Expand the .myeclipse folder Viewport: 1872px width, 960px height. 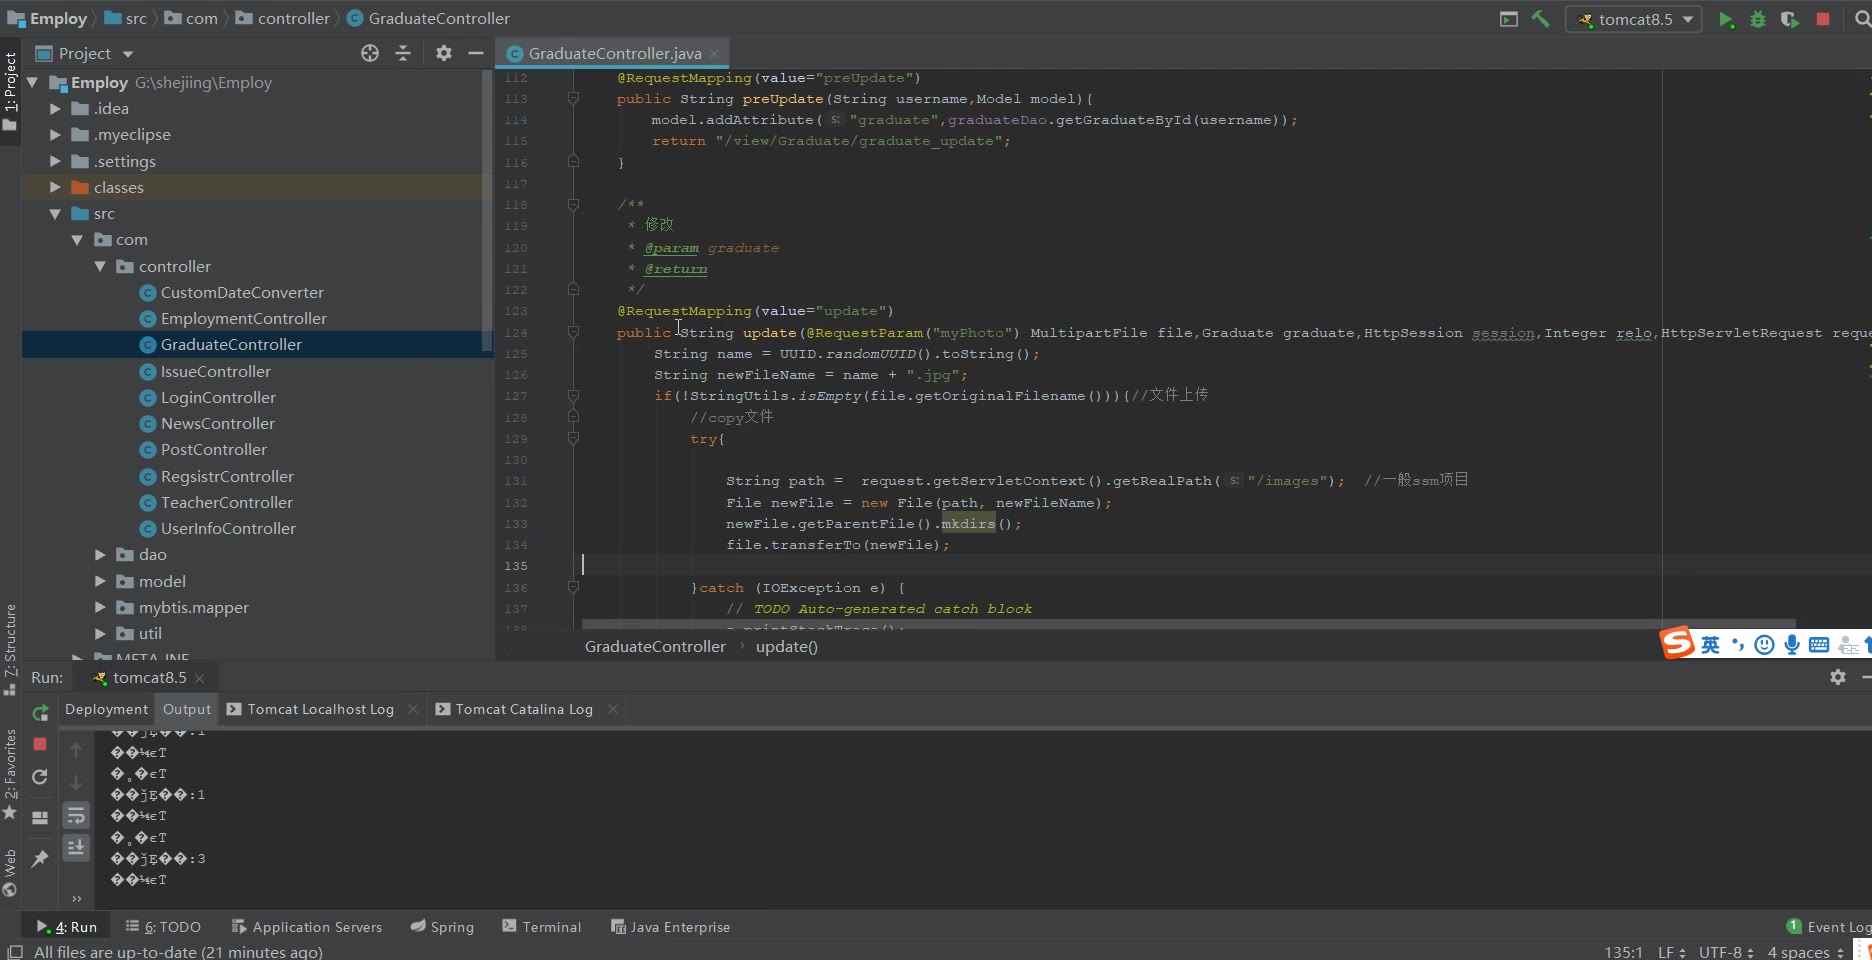55,134
